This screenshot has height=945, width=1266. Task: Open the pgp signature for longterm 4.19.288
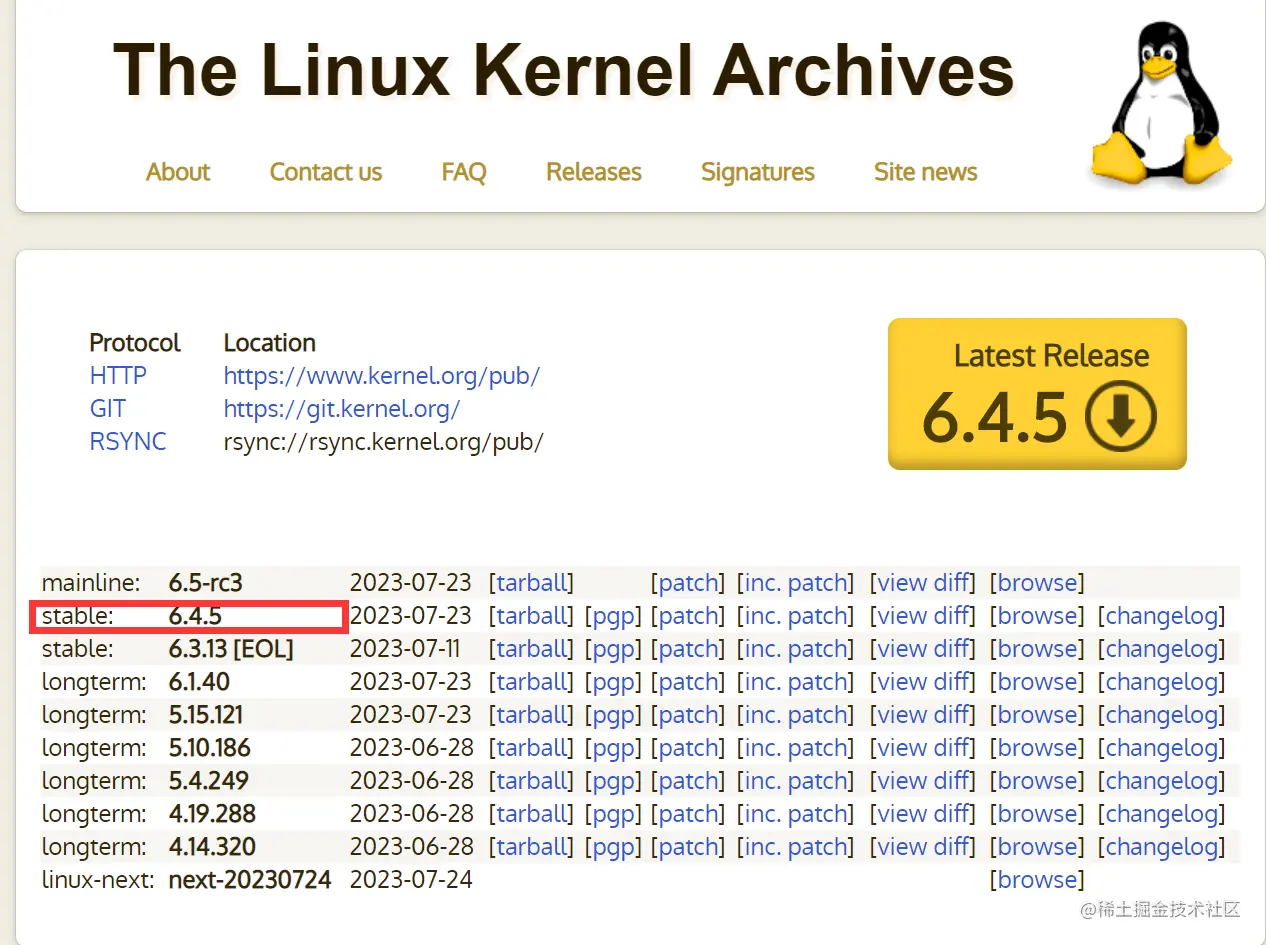(613, 815)
